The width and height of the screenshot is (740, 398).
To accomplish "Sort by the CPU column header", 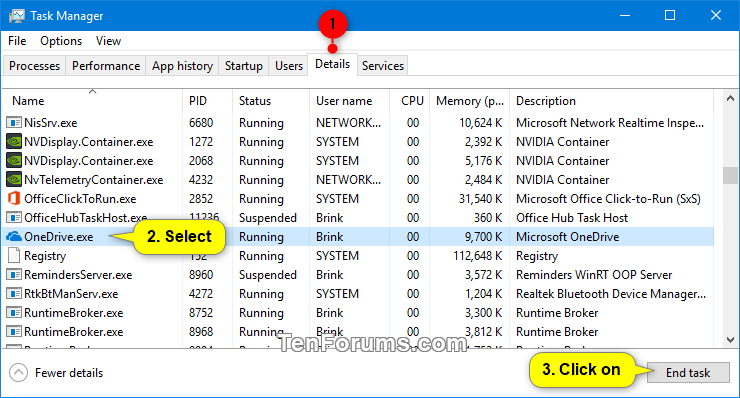I will tap(410, 101).
